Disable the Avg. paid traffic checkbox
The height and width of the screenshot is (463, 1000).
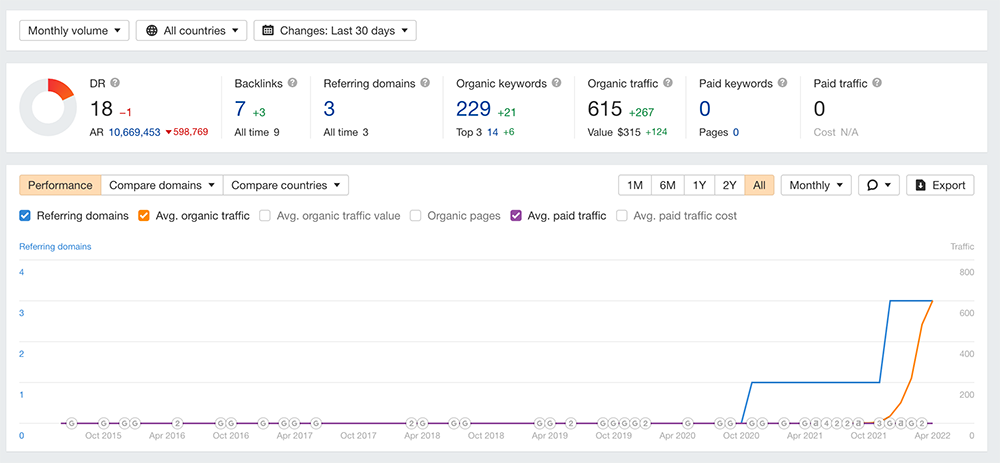517,215
